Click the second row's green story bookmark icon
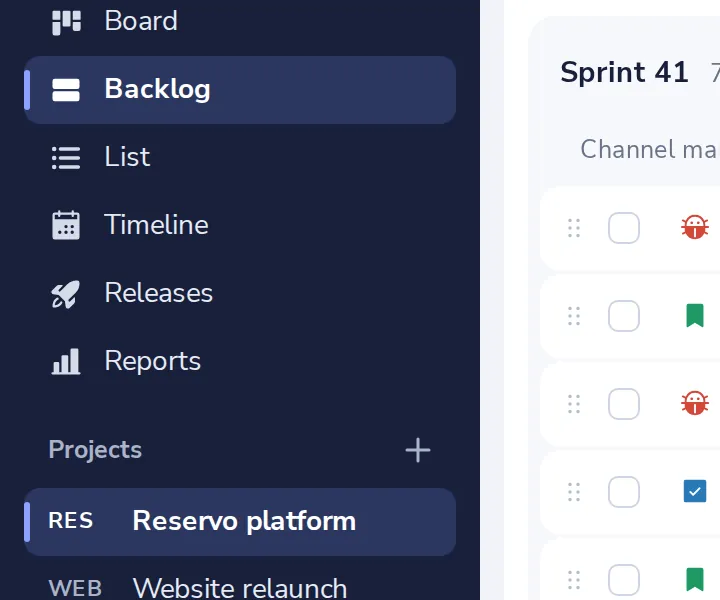 pyautogui.click(x=695, y=315)
